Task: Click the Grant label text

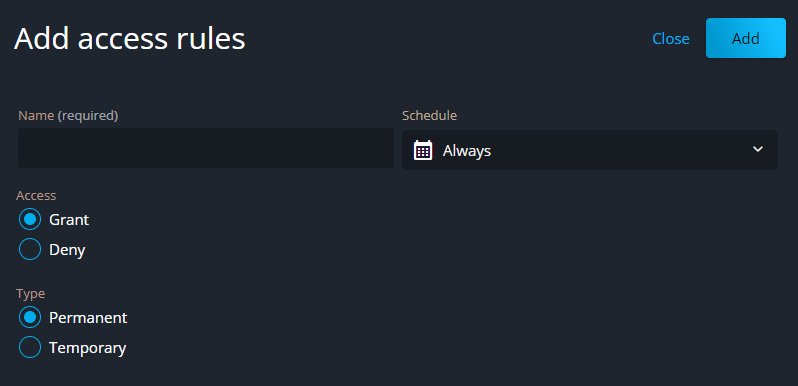Action: point(69,220)
